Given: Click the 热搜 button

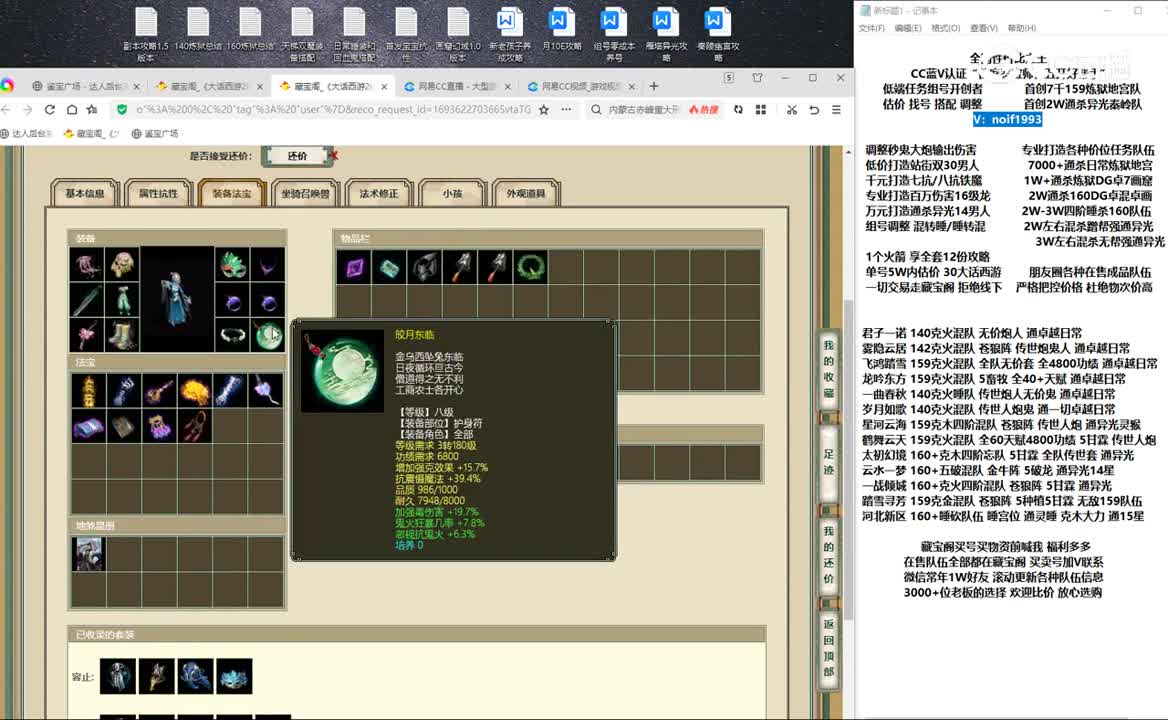Looking at the screenshot, I should [x=704, y=109].
